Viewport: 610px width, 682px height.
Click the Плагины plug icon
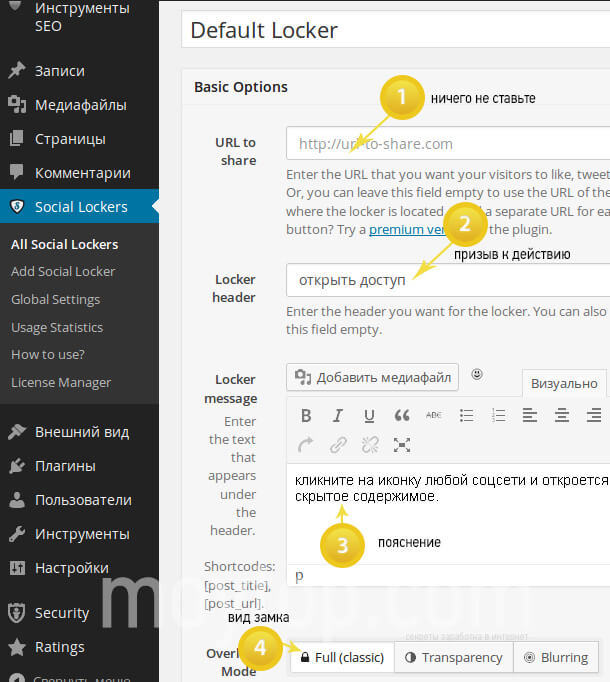tap(17, 465)
